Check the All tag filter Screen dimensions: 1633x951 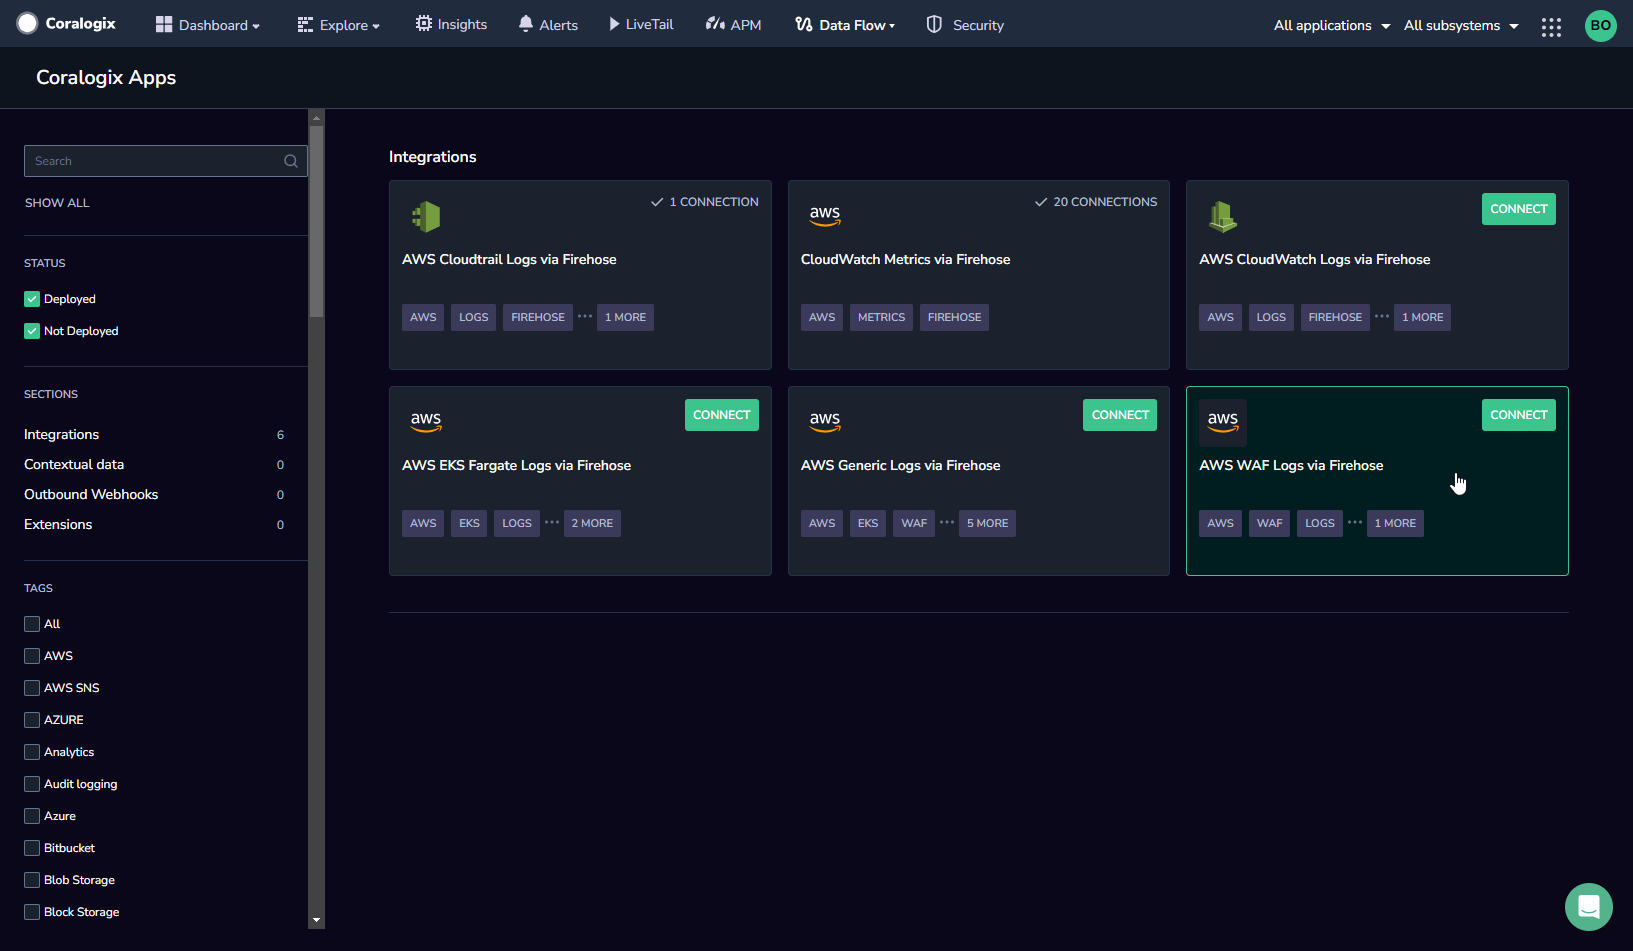coord(32,624)
